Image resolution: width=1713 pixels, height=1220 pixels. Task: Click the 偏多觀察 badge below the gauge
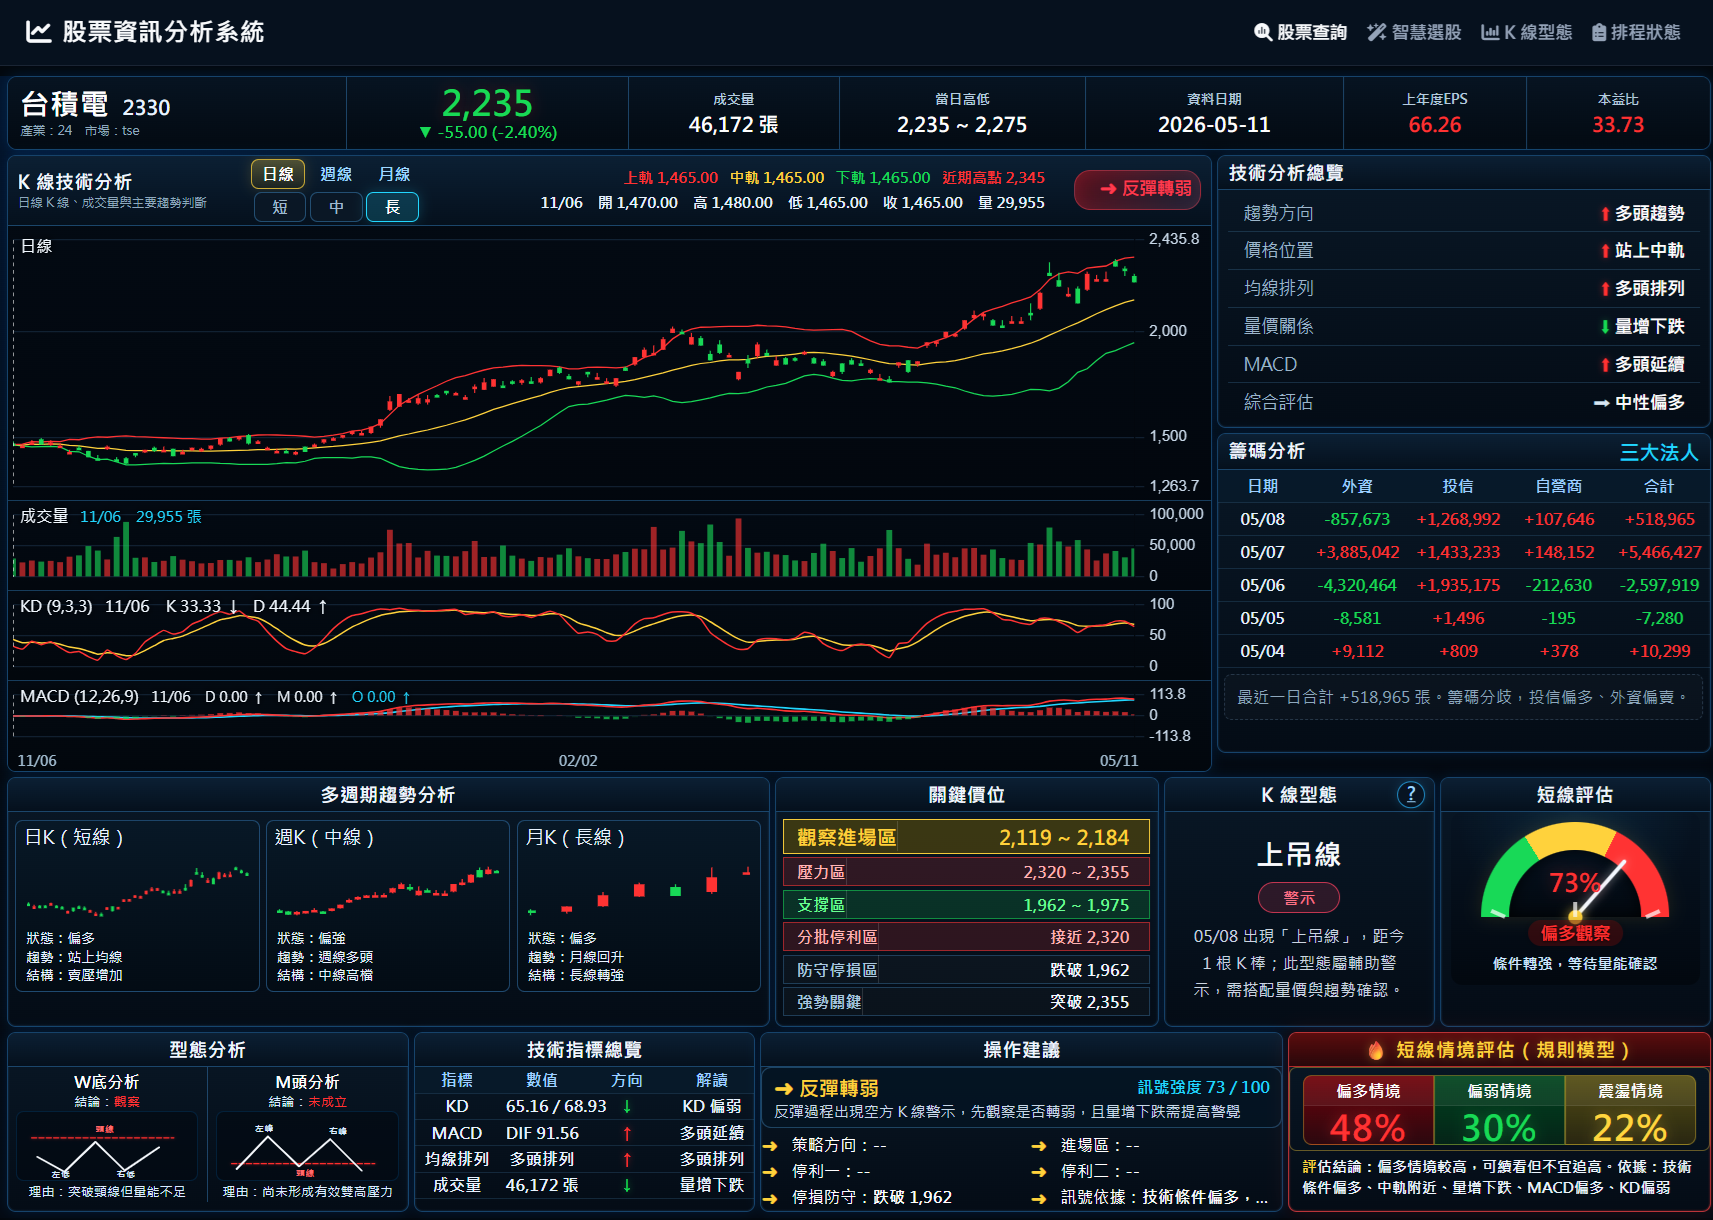click(x=1575, y=933)
